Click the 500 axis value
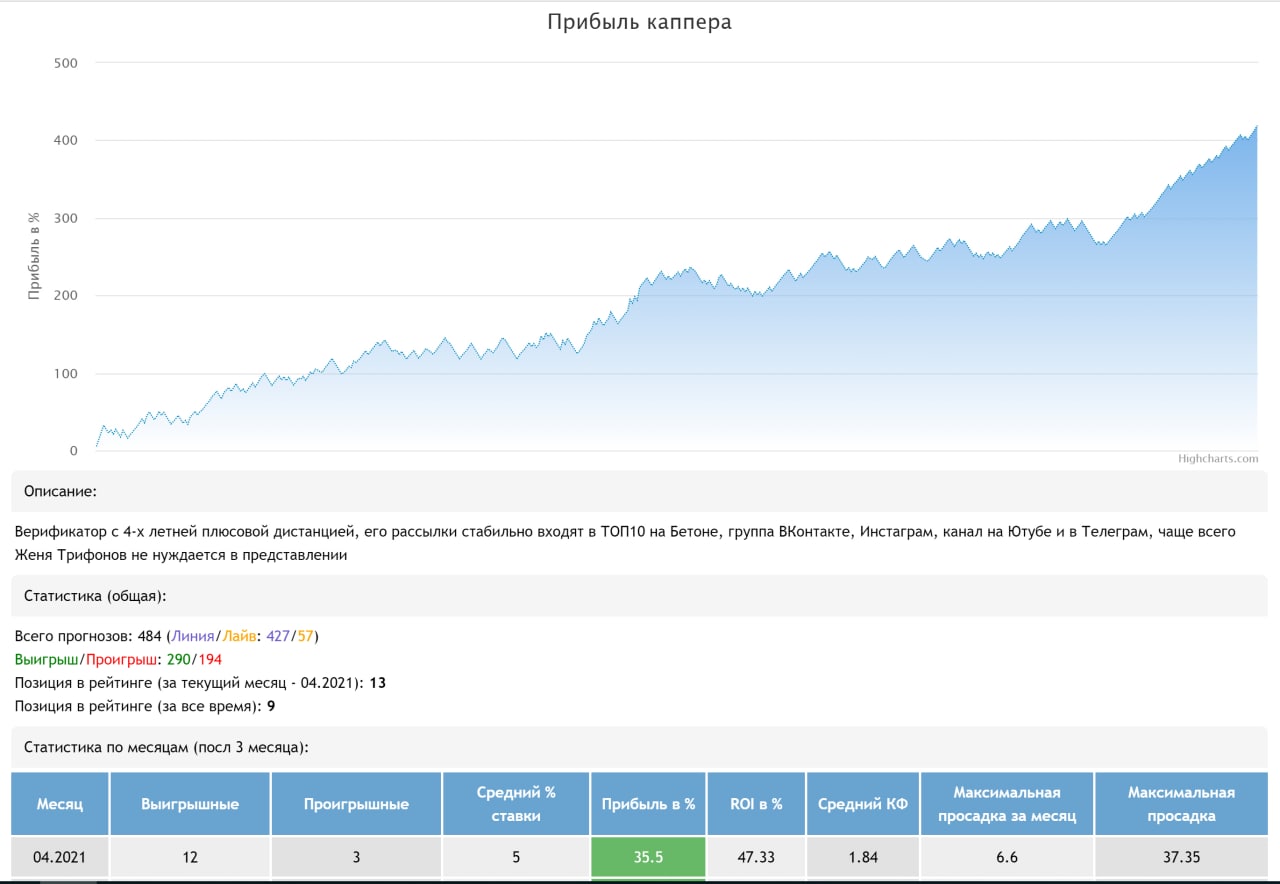This screenshot has height=884, width=1280. point(66,62)
